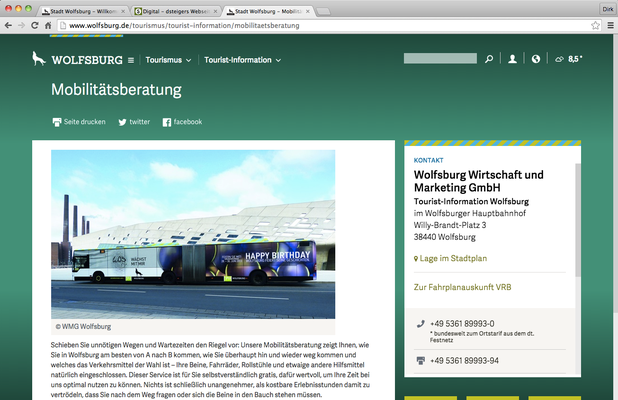Close the first Stadt Wolfsburg tab

point(123,11)
